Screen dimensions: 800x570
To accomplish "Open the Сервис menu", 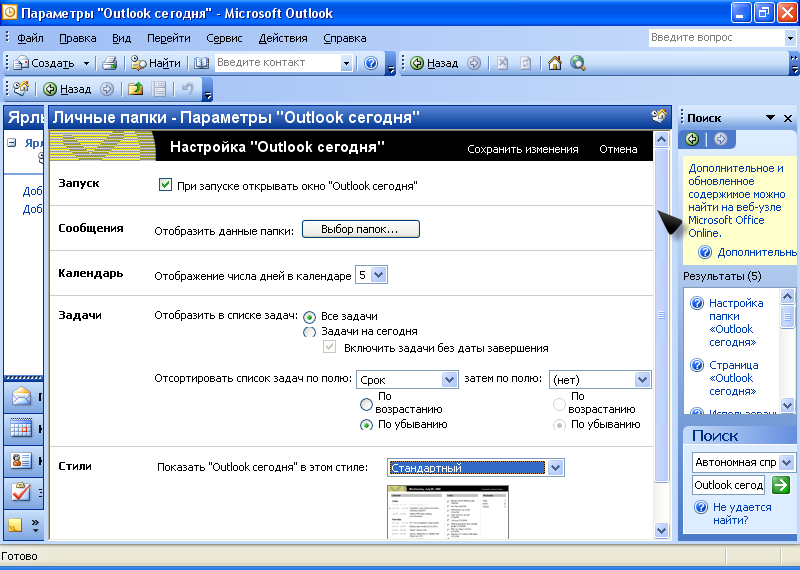I will [224, 38].
